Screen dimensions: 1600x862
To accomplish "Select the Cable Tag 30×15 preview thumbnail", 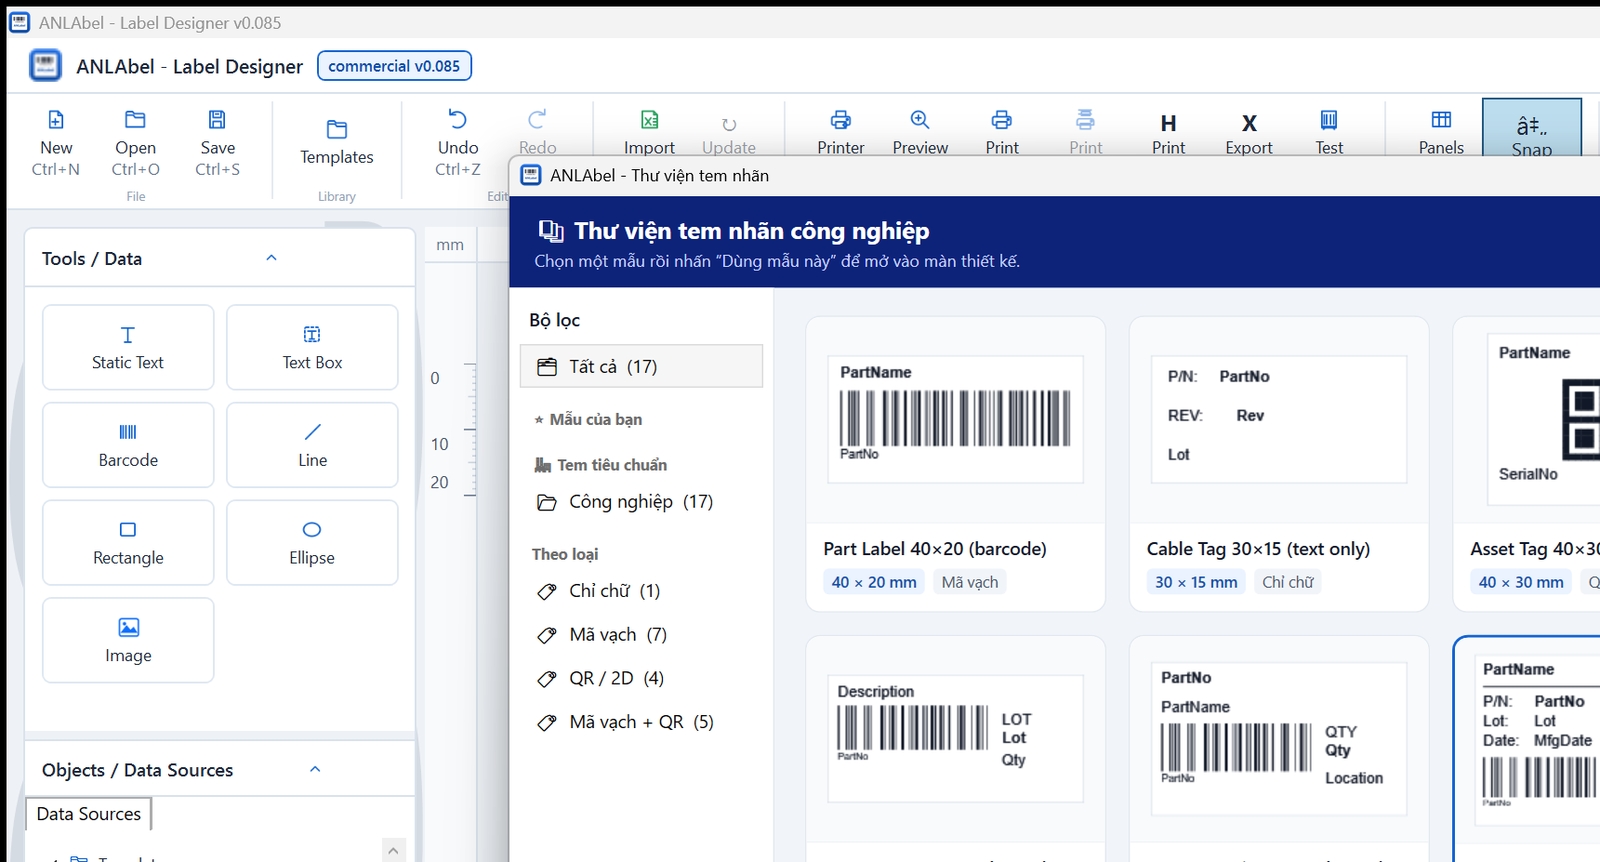I will 1279,419.
